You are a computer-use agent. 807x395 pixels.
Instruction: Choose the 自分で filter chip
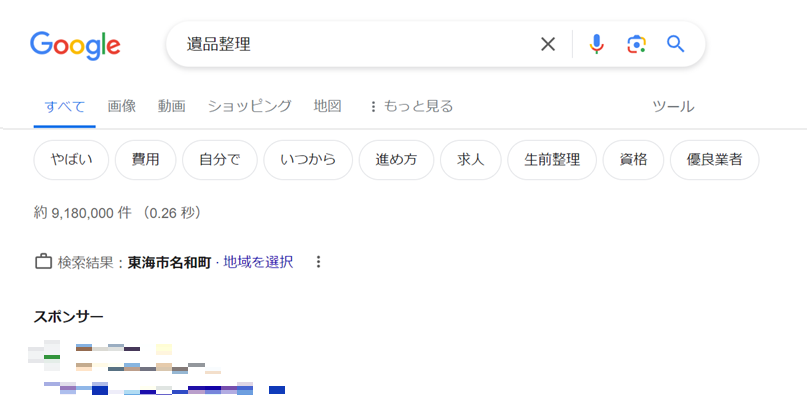pyautogui.click(x=220, y=160)
